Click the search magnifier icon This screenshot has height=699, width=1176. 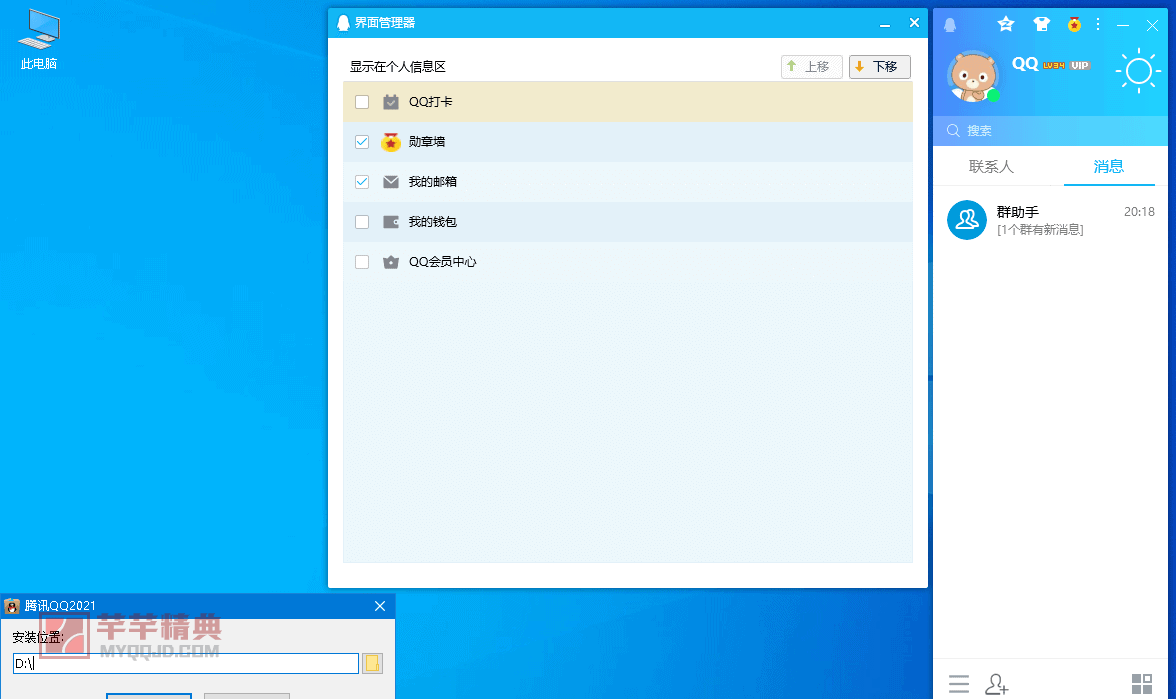[x=953, y=130]
